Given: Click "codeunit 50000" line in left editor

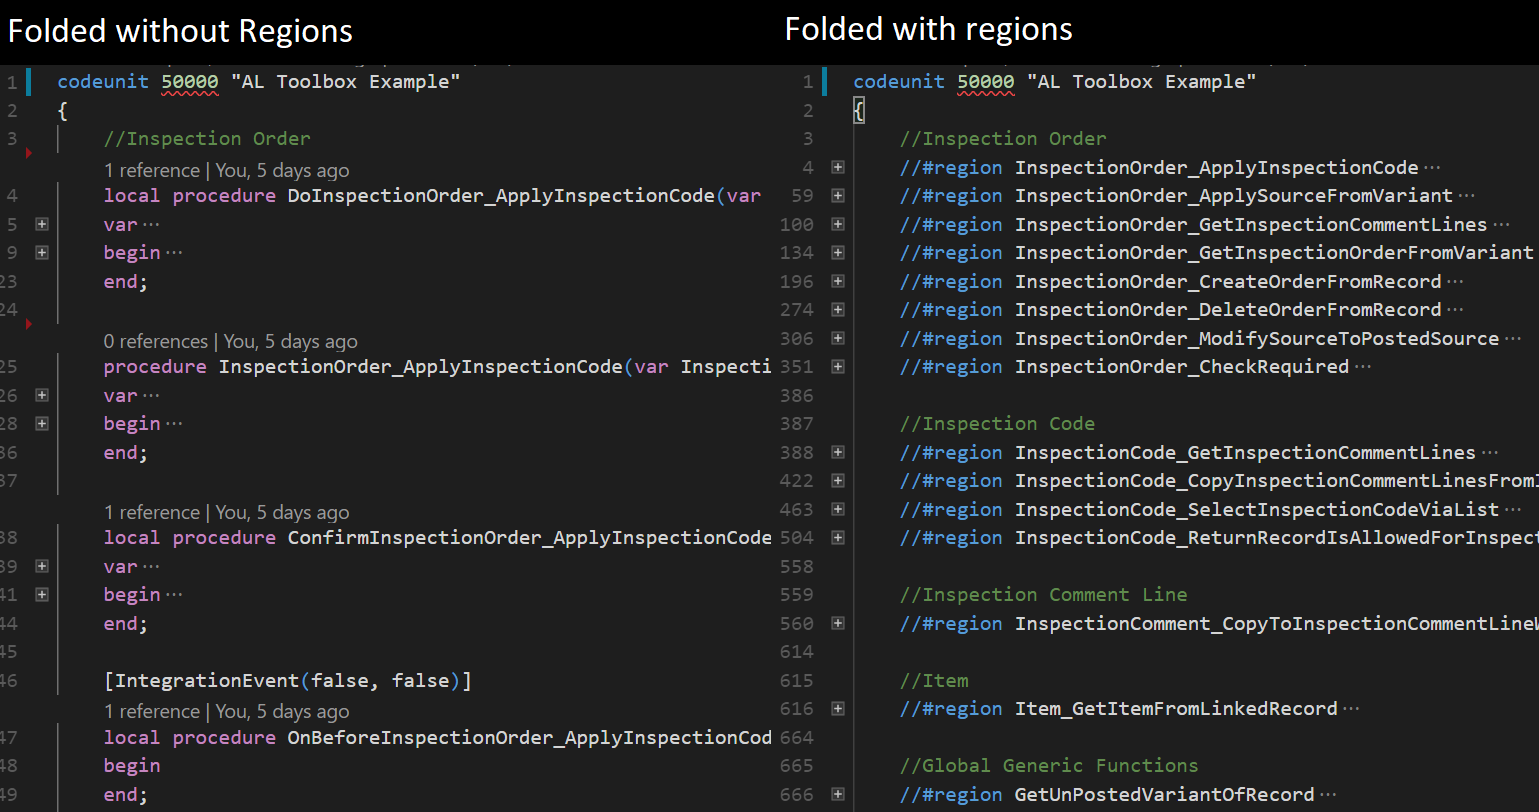Looking at the screenshot, I should [x=259, y=82].
